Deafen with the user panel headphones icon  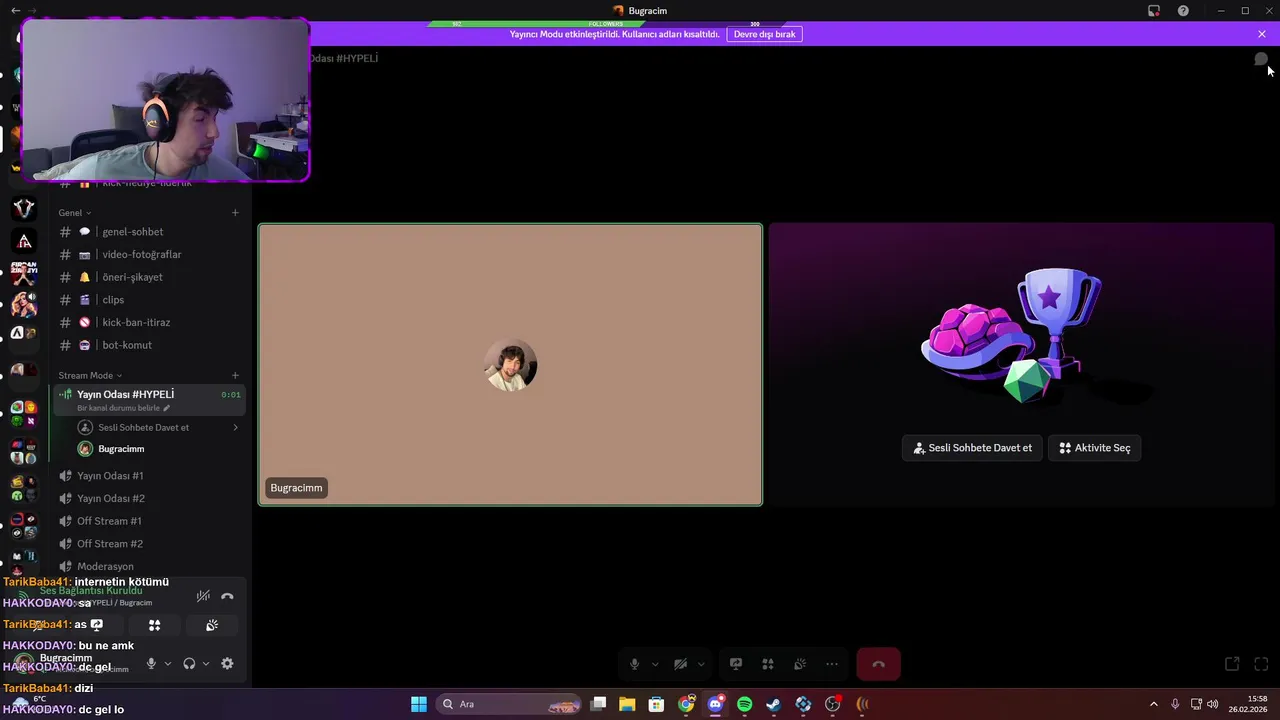[x=189, y=663]
